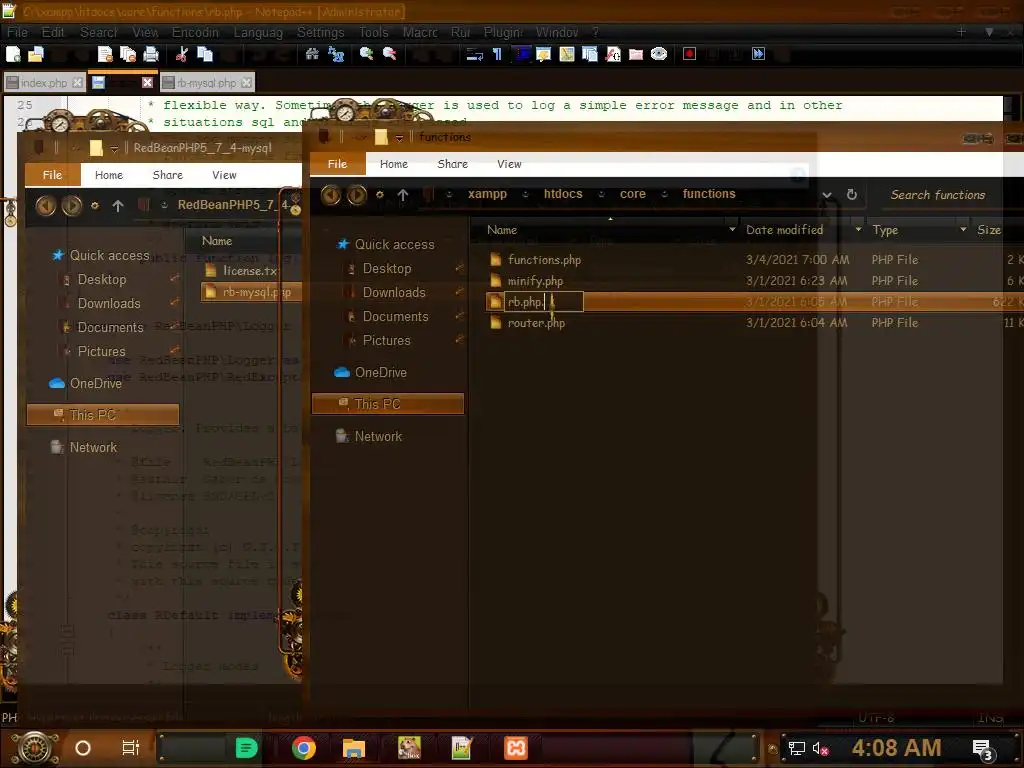Open Quick Access Toolbar dropdown in functions titlebar
This screenshot has height=768, width=1024.
(x=399, y=138)
